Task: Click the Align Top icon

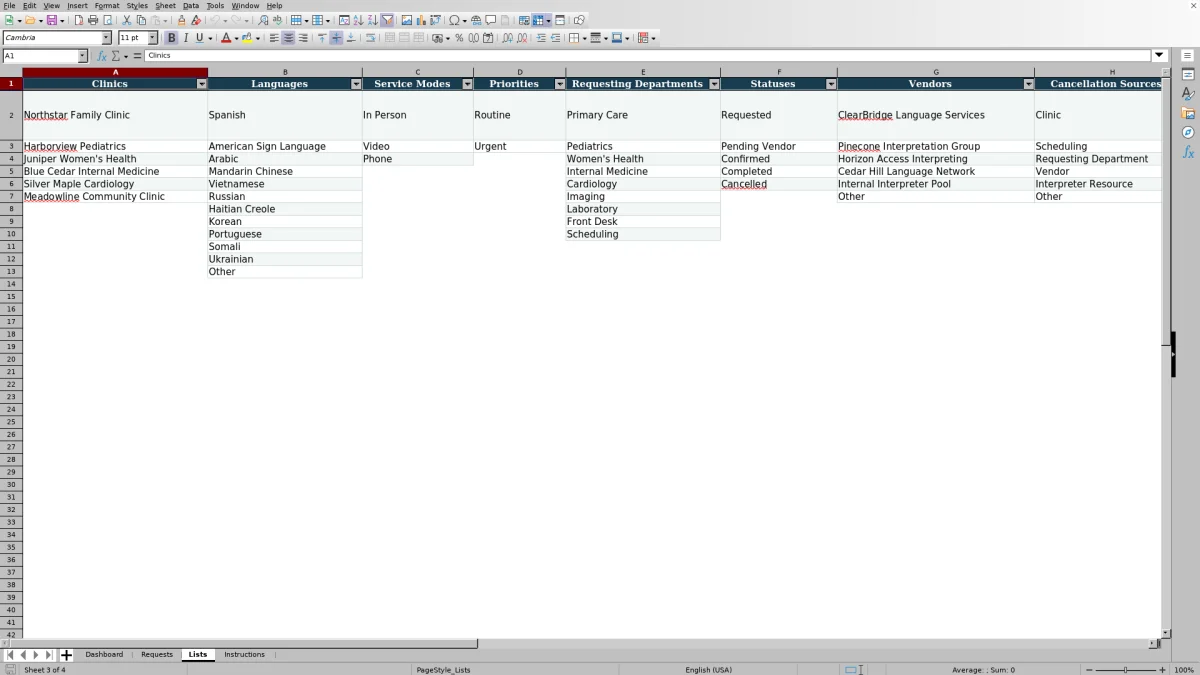Action: pos(322,38)
